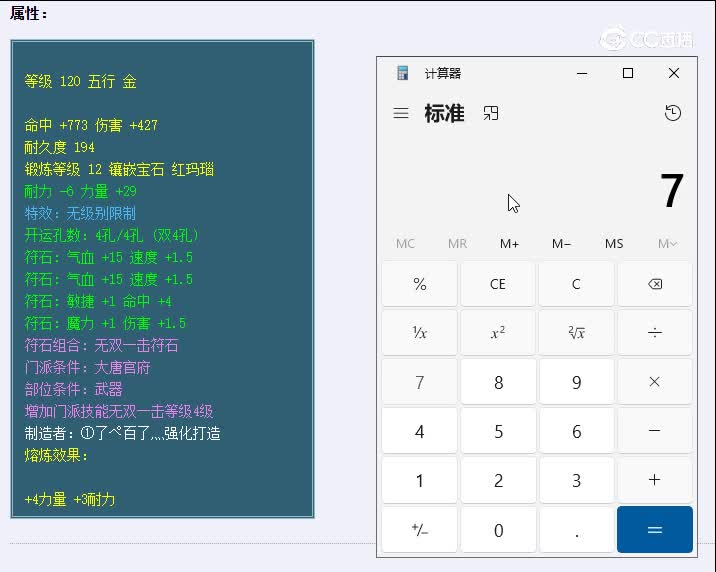The height and width of the screenshot is (572, 716).
Task: Click the CE clear entry key
Action: point(498,284)
